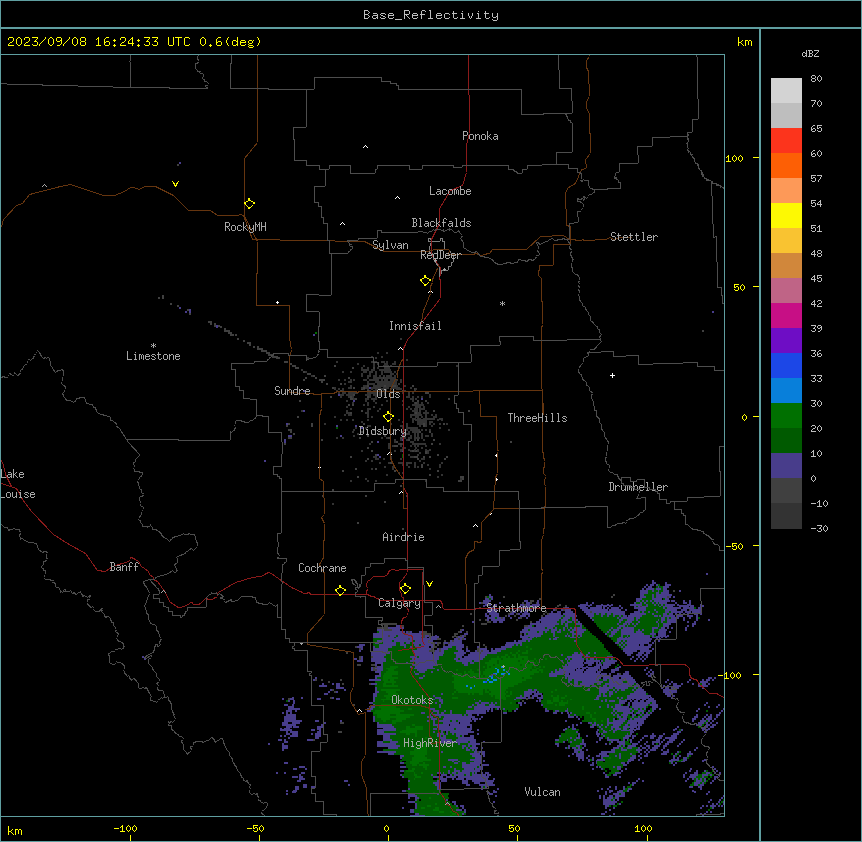The width and height of the screenshot is (862, 842).
Task: Click the magenta 42 dBZ legend swatch
Action: pyautogui.click(x=786, y=316)
